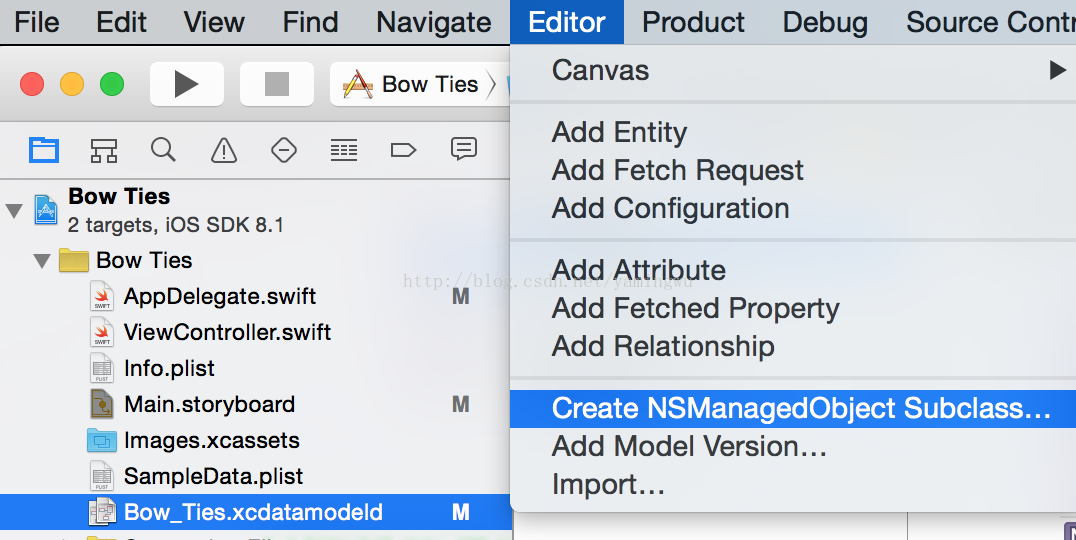
Task: Choose Canvas in the Editor menu
Action: click(x=793, y=70)
